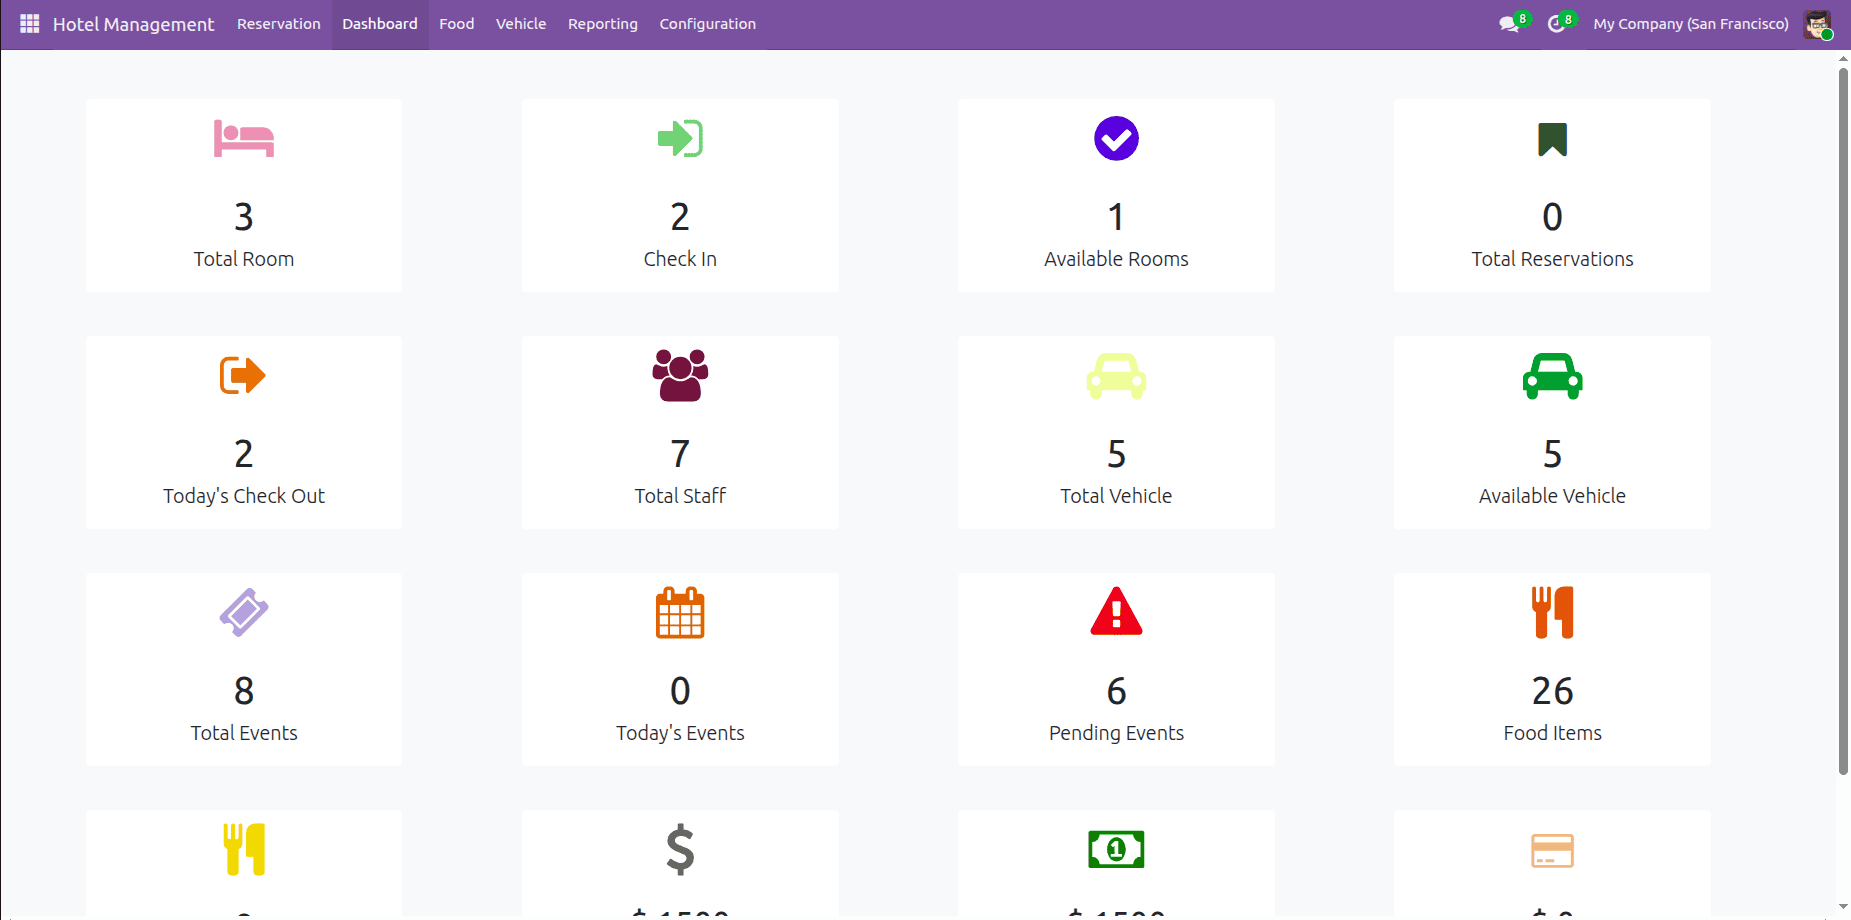This screenshot has width=1851, height=920.
Task: Click the Pending Events label
Action: (x=1116, y=733)
